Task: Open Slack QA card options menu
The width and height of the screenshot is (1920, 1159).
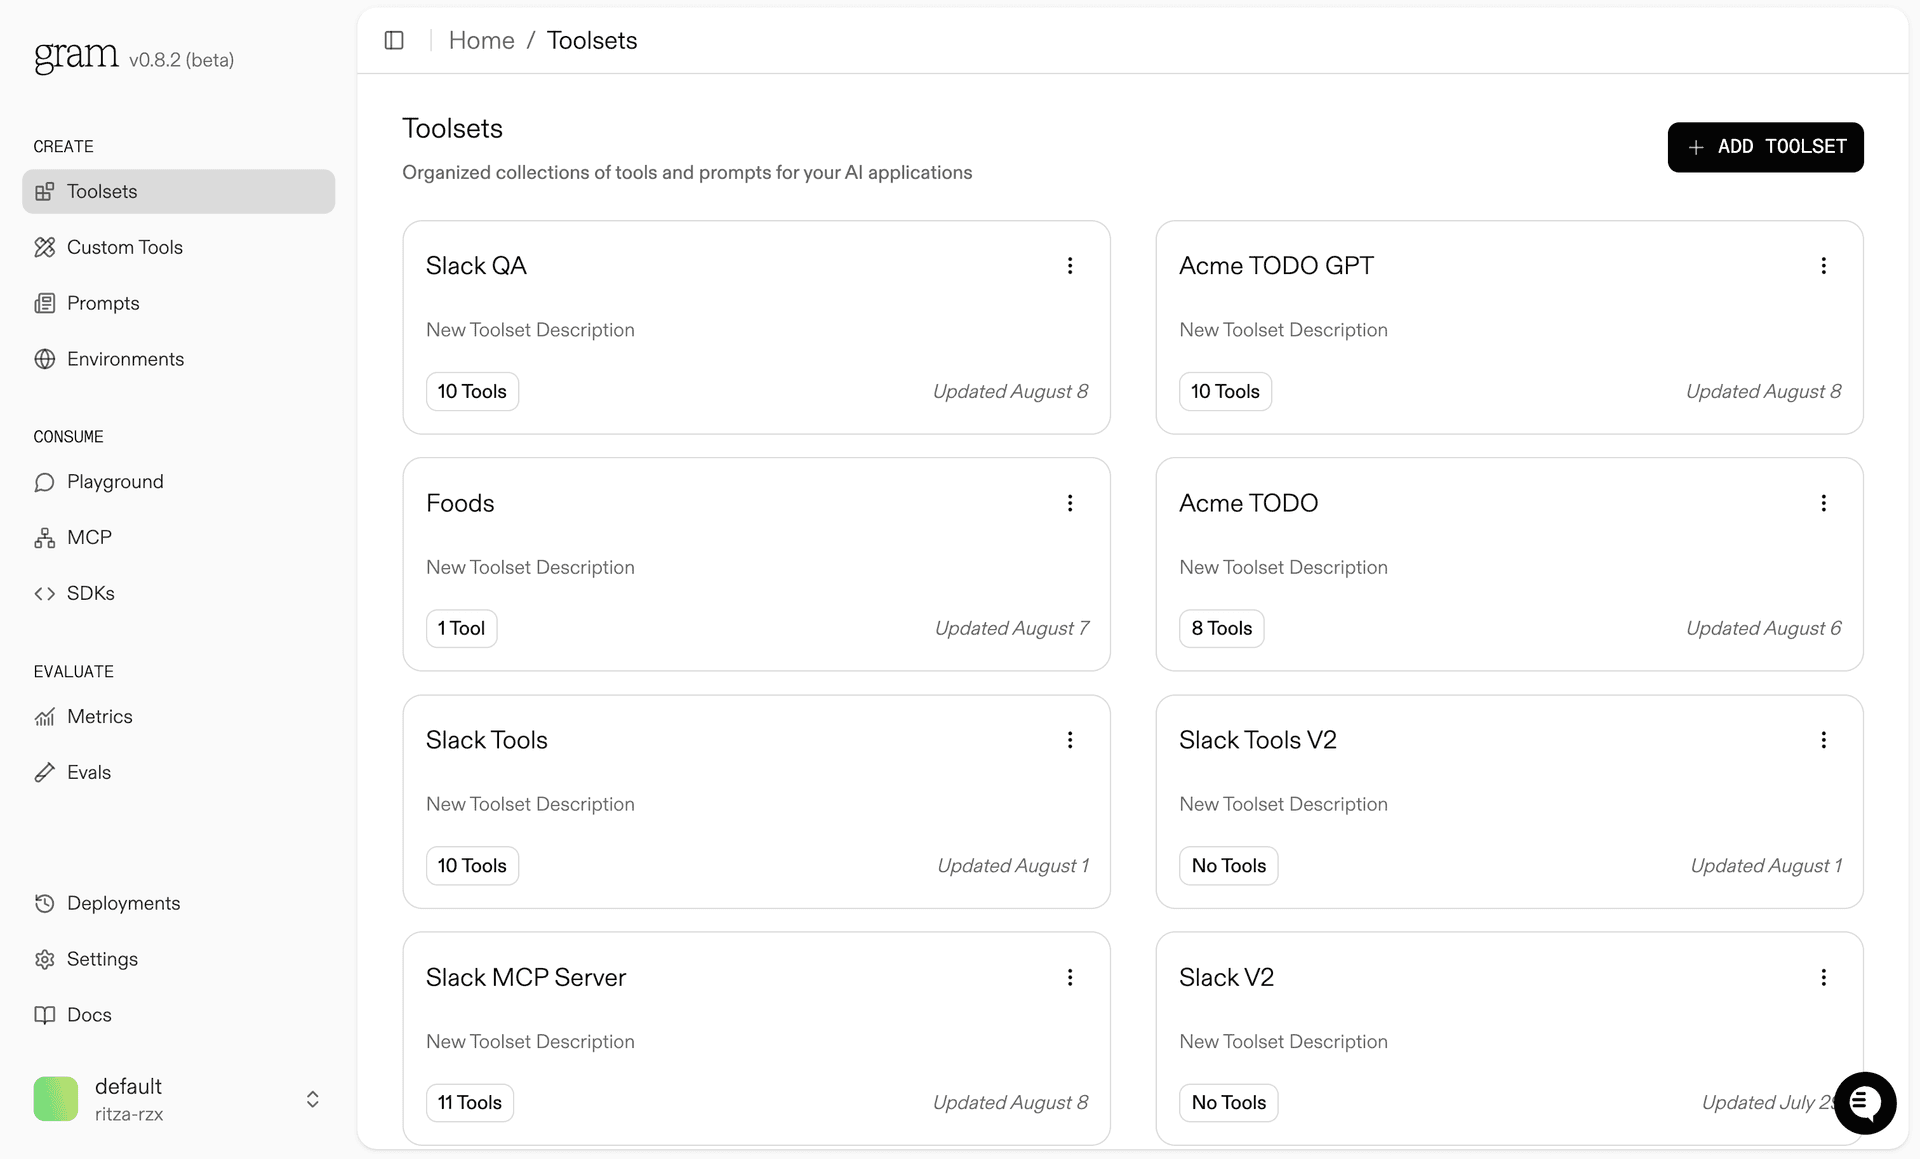Action: click(x=1070, y=266)
